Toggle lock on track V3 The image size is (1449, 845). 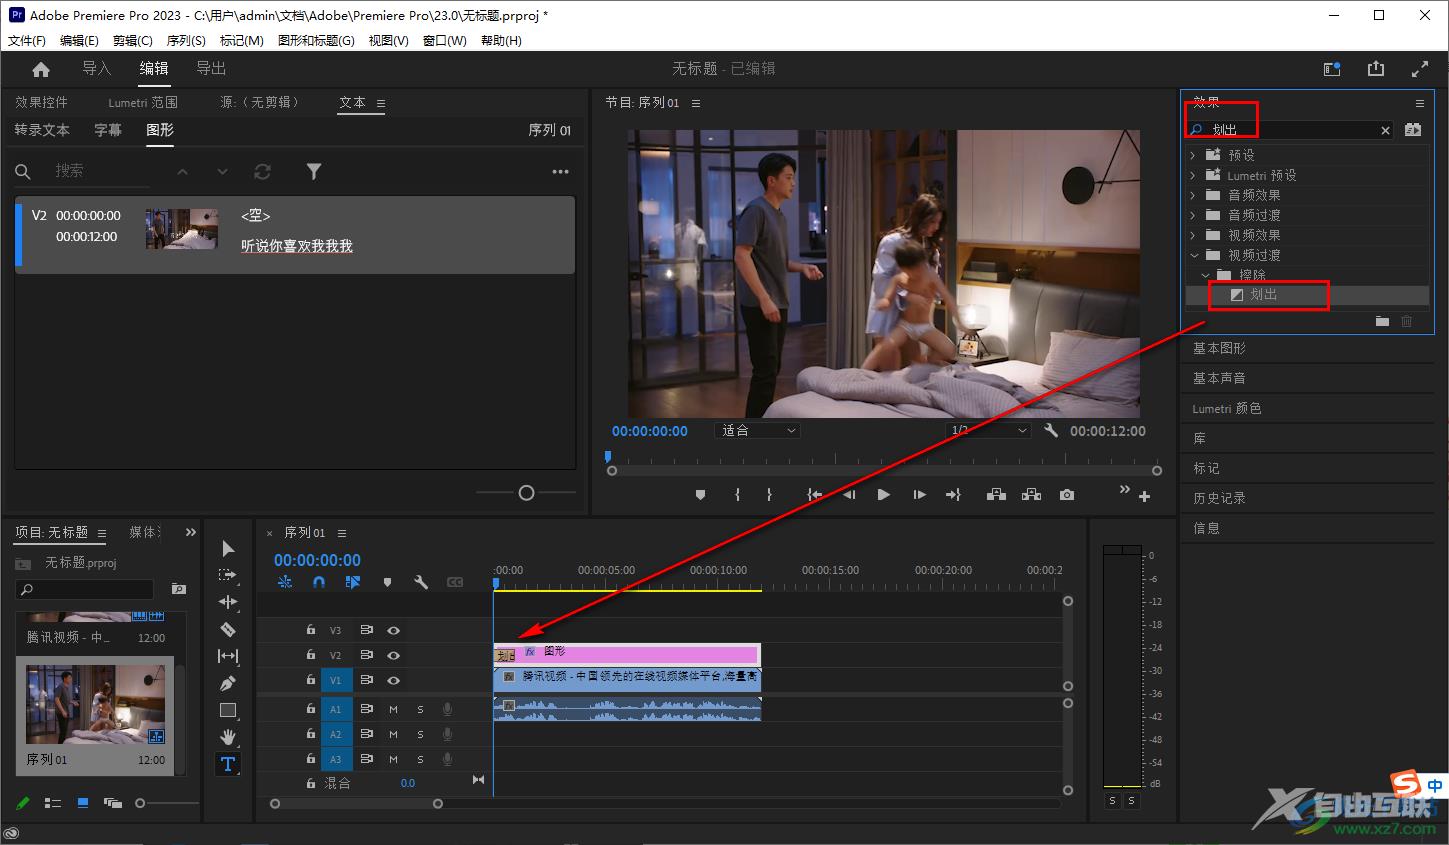[311, 630]
